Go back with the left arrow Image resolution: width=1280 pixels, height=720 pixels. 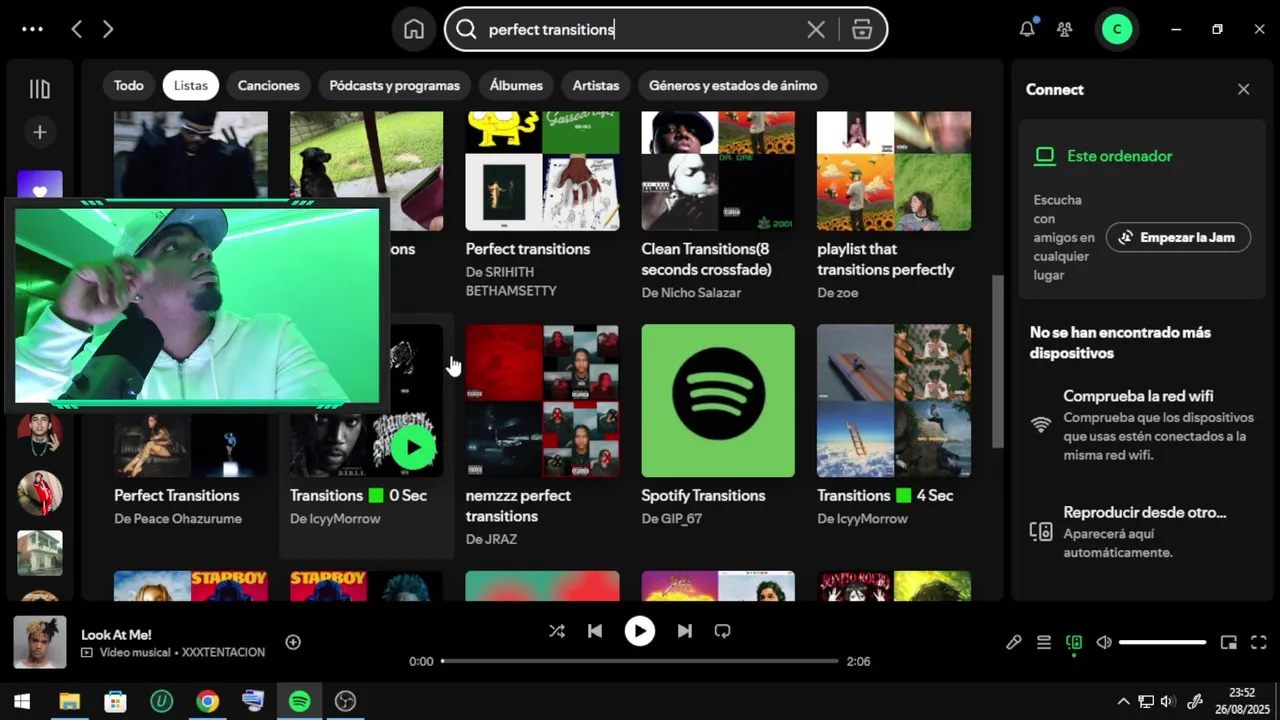point(76,29)
